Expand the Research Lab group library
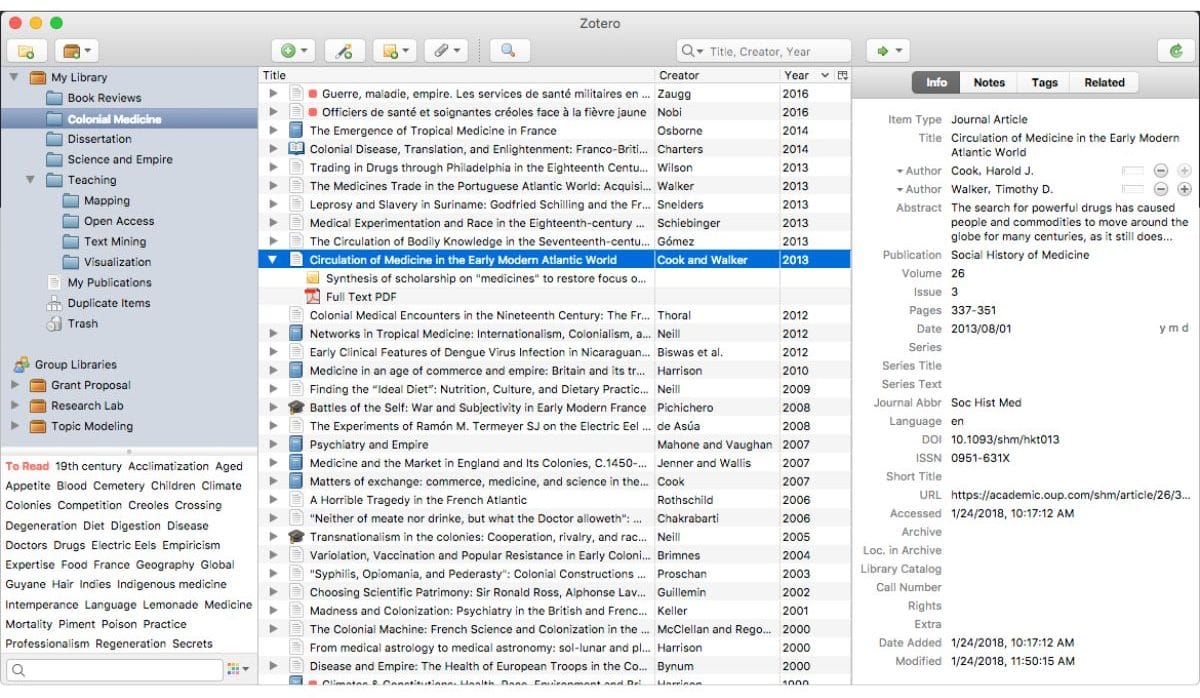The height and width of the screenshot is (698, 1200). tap(15, 406)
